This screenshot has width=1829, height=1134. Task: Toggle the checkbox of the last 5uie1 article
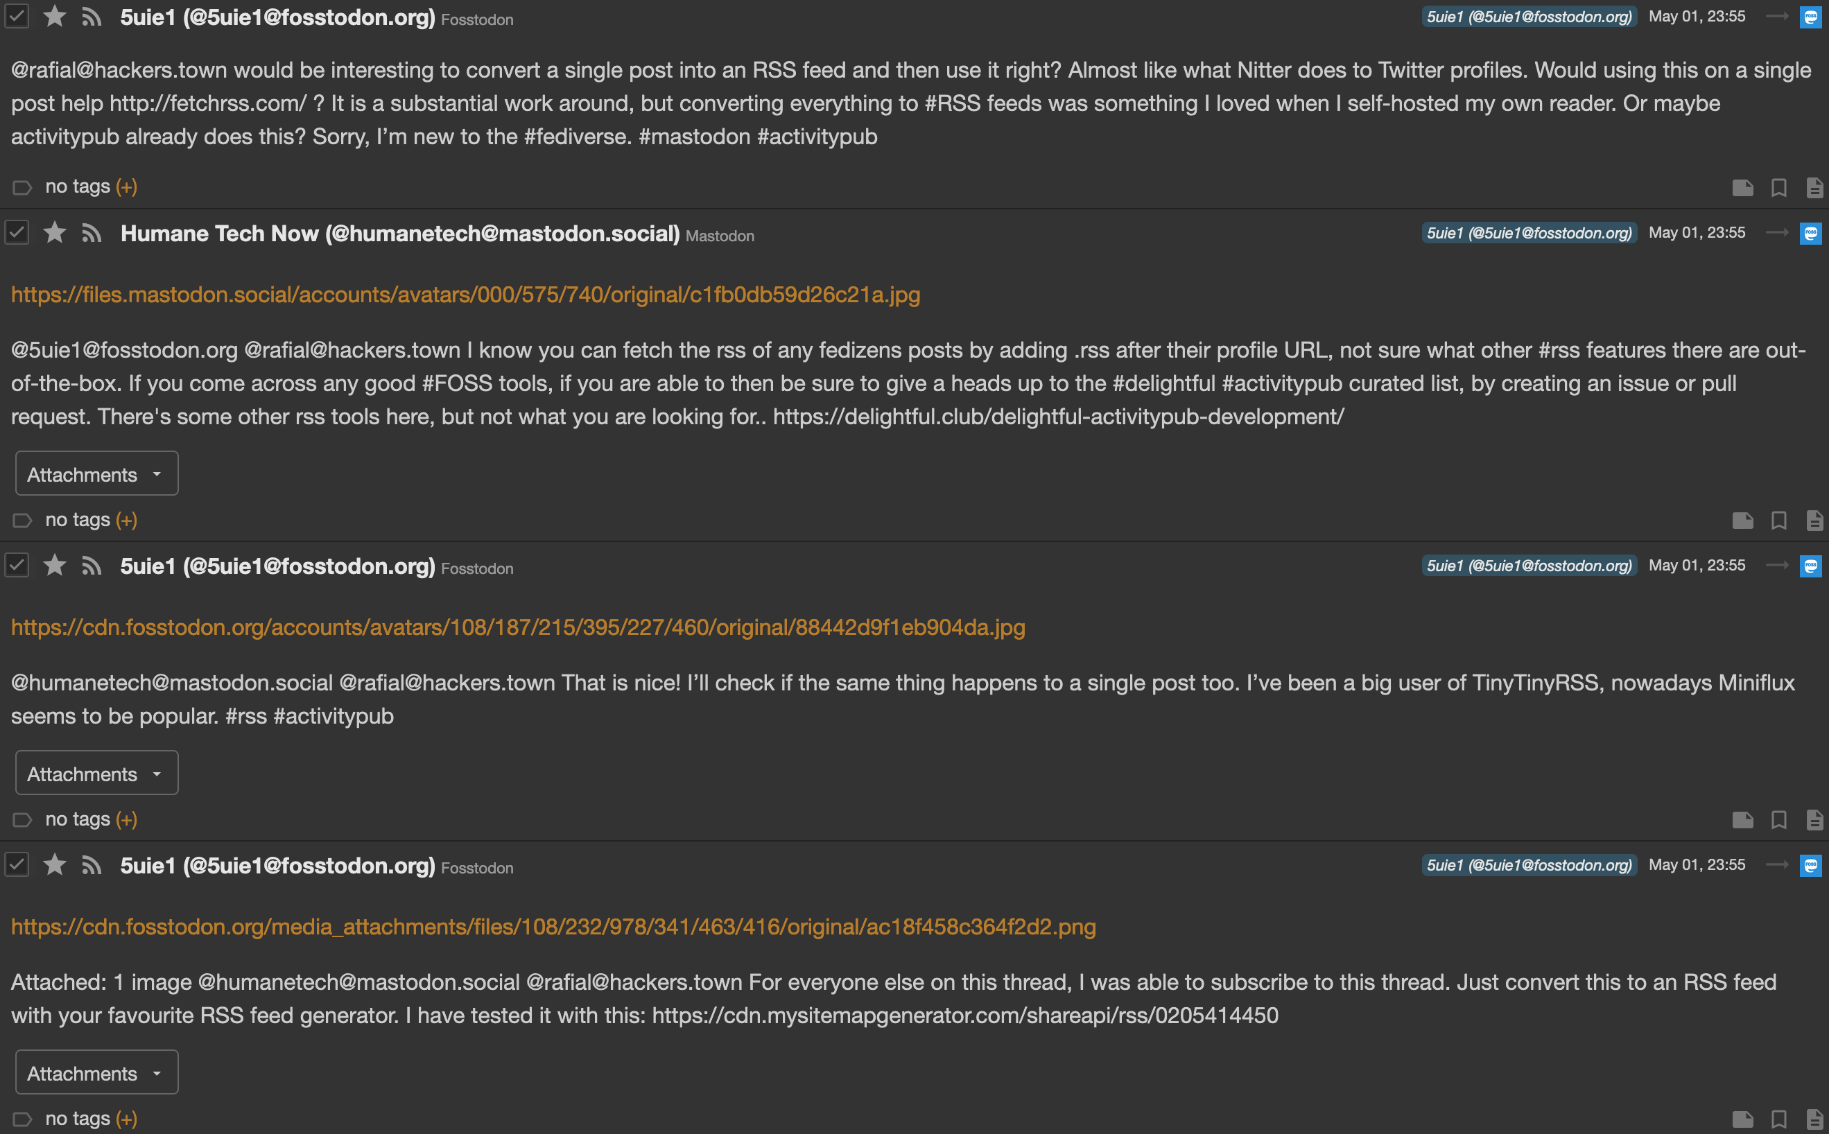17,865
